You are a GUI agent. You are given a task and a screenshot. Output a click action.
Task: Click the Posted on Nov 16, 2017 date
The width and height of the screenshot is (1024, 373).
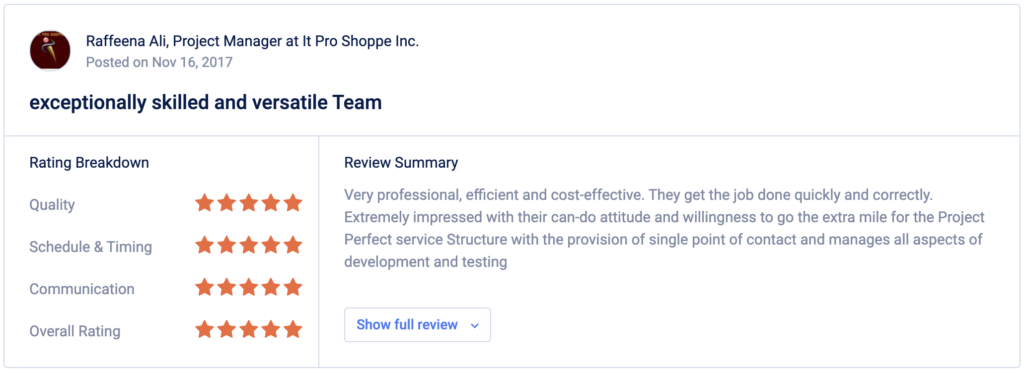[159, 62]
